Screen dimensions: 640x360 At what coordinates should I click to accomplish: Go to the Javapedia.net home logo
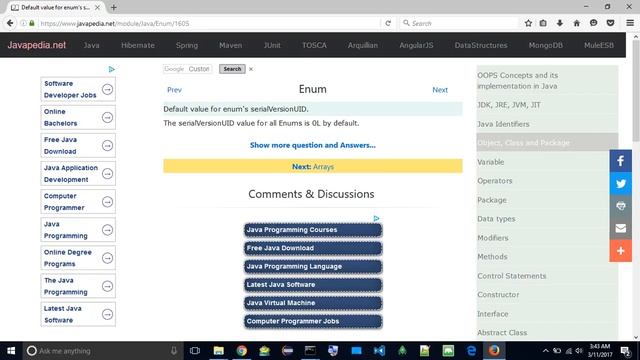(36, 45)
